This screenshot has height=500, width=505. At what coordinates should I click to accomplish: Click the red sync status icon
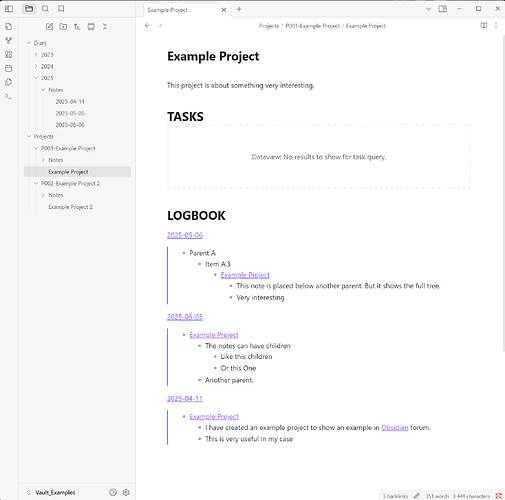click(498, 496)
